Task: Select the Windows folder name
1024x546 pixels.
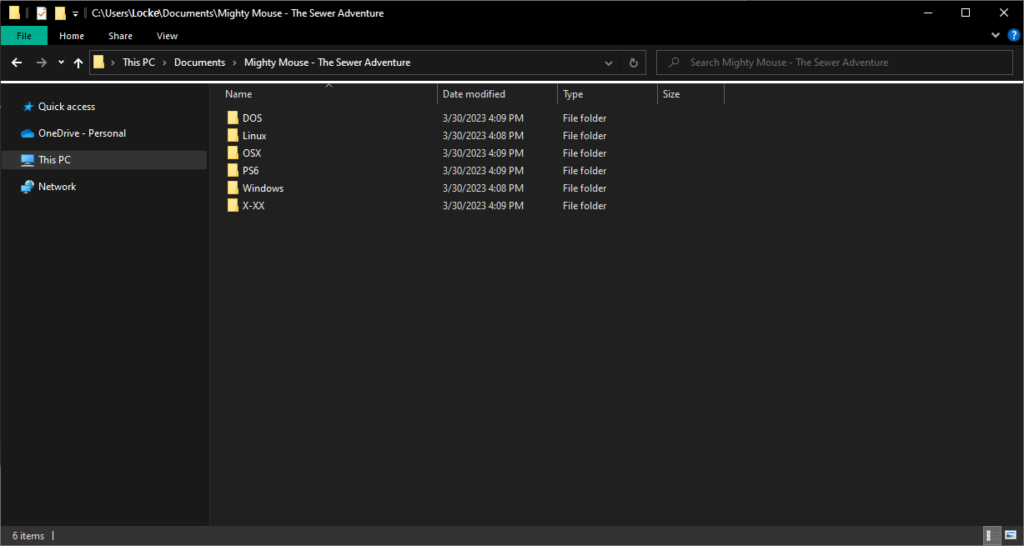Action: [263, 188]
